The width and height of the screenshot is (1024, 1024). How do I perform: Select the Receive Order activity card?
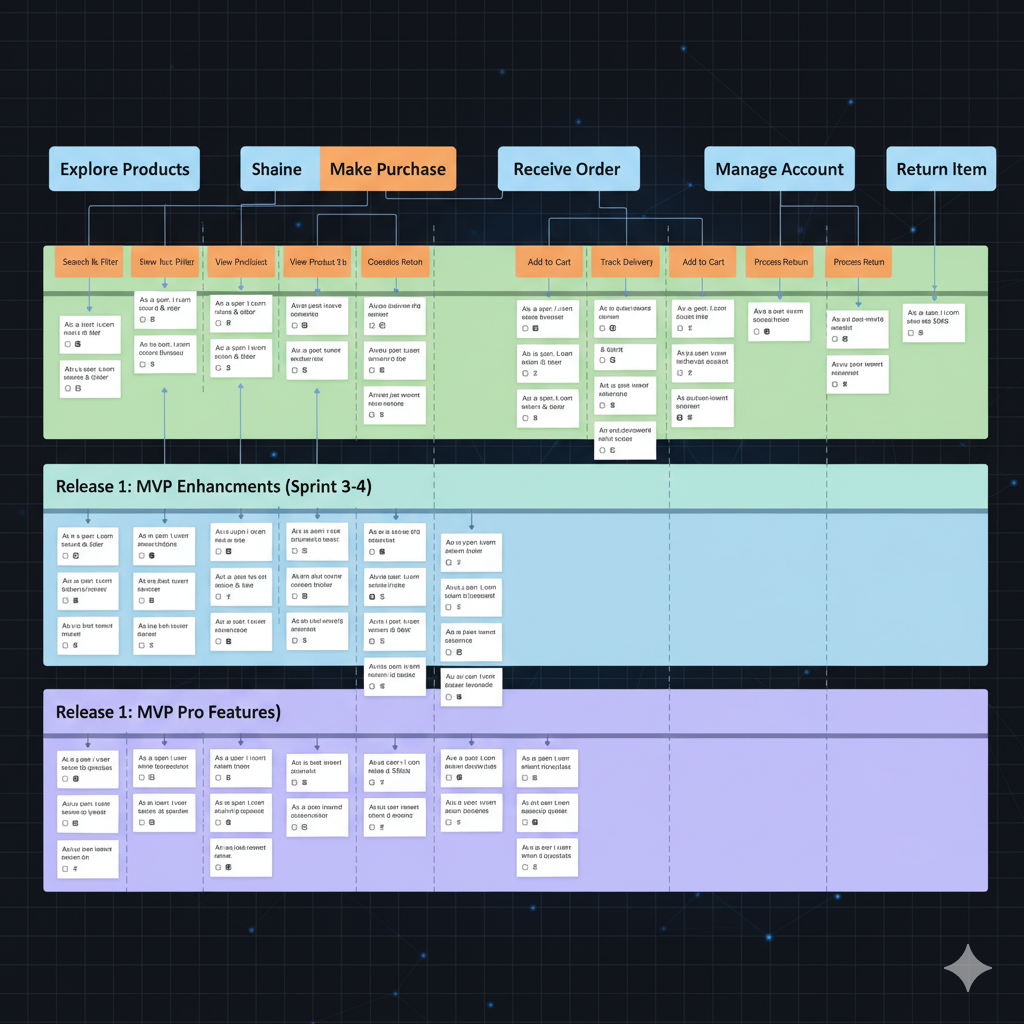point(566,169)
